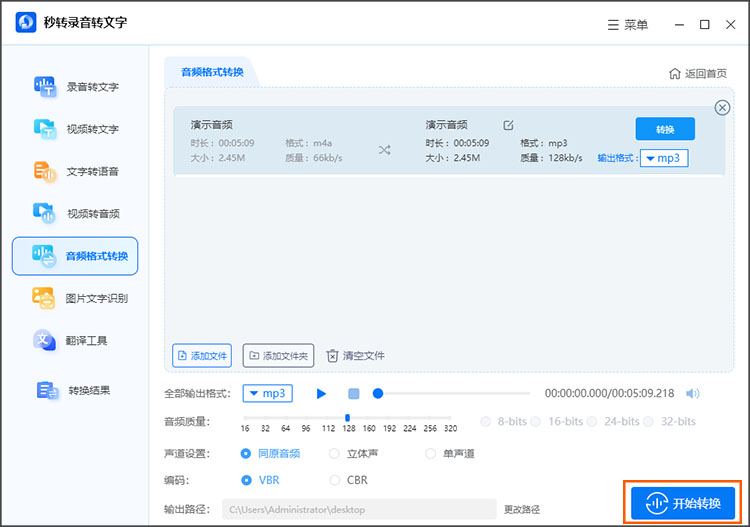The width and height of the screenshot is (750, 527).
Task: Click the 返回首页 home icon
Action: 674,73
